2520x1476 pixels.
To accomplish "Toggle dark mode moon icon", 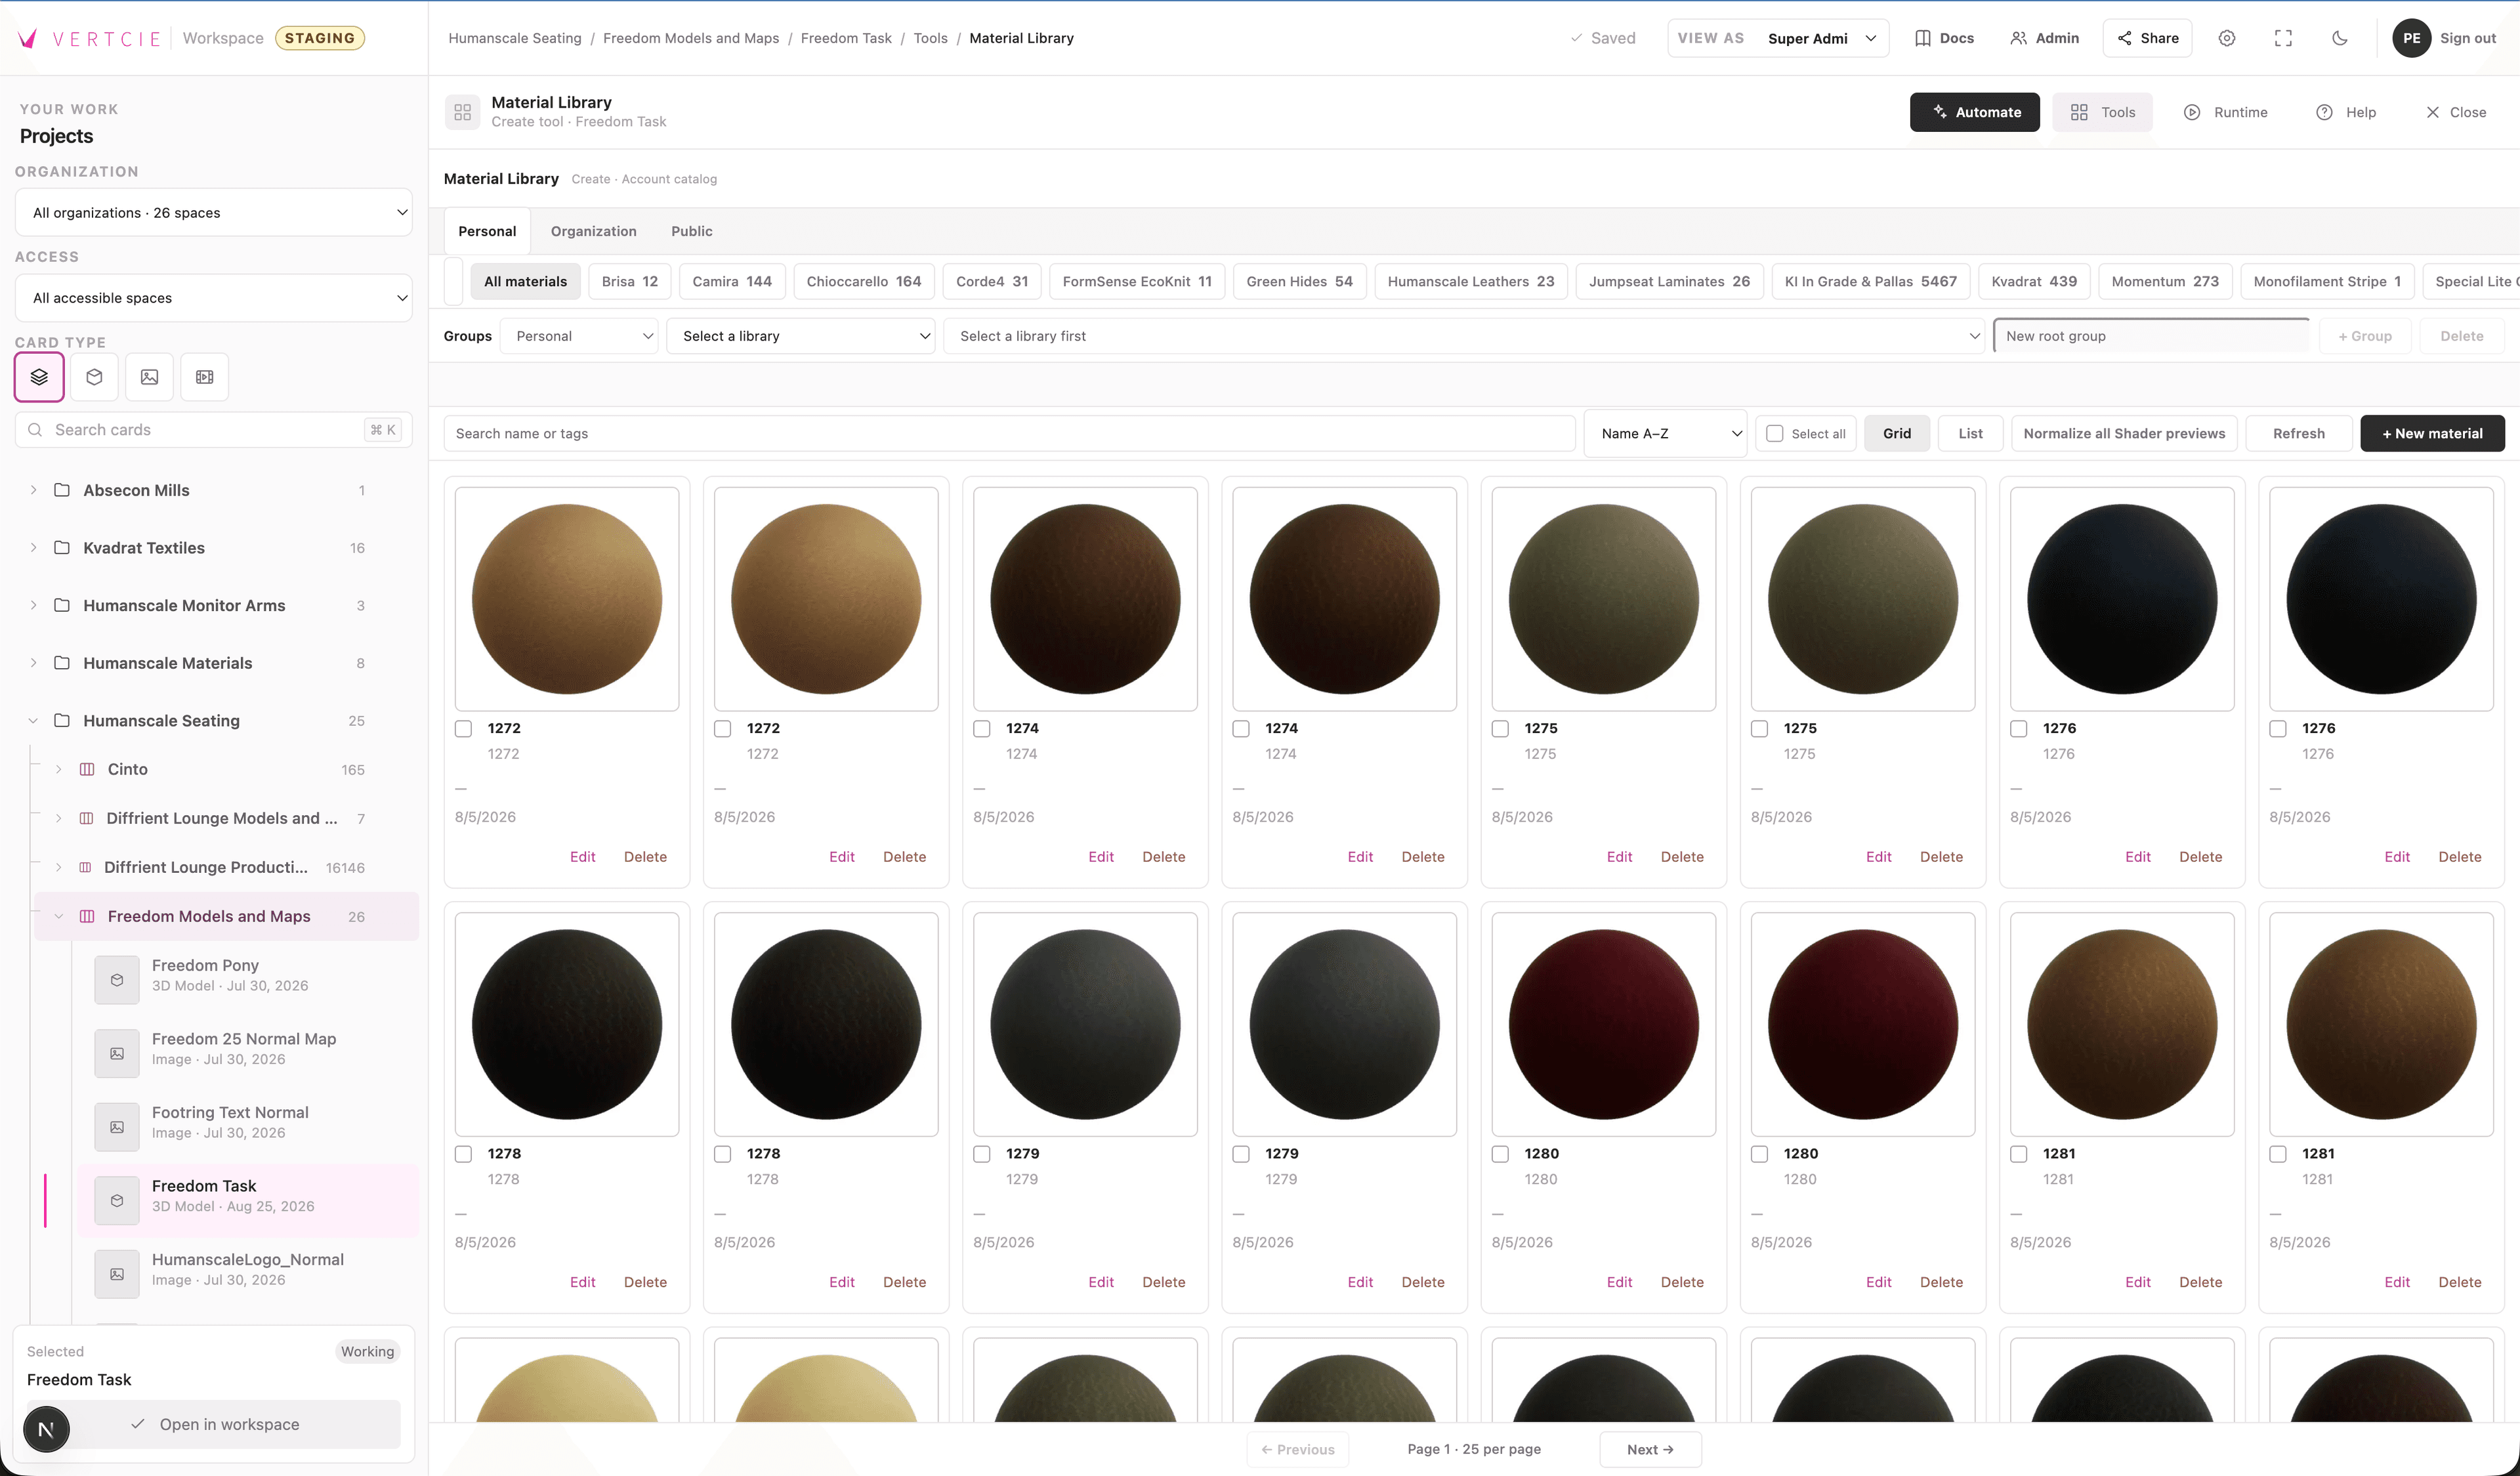I will [x=2340, y=38].
